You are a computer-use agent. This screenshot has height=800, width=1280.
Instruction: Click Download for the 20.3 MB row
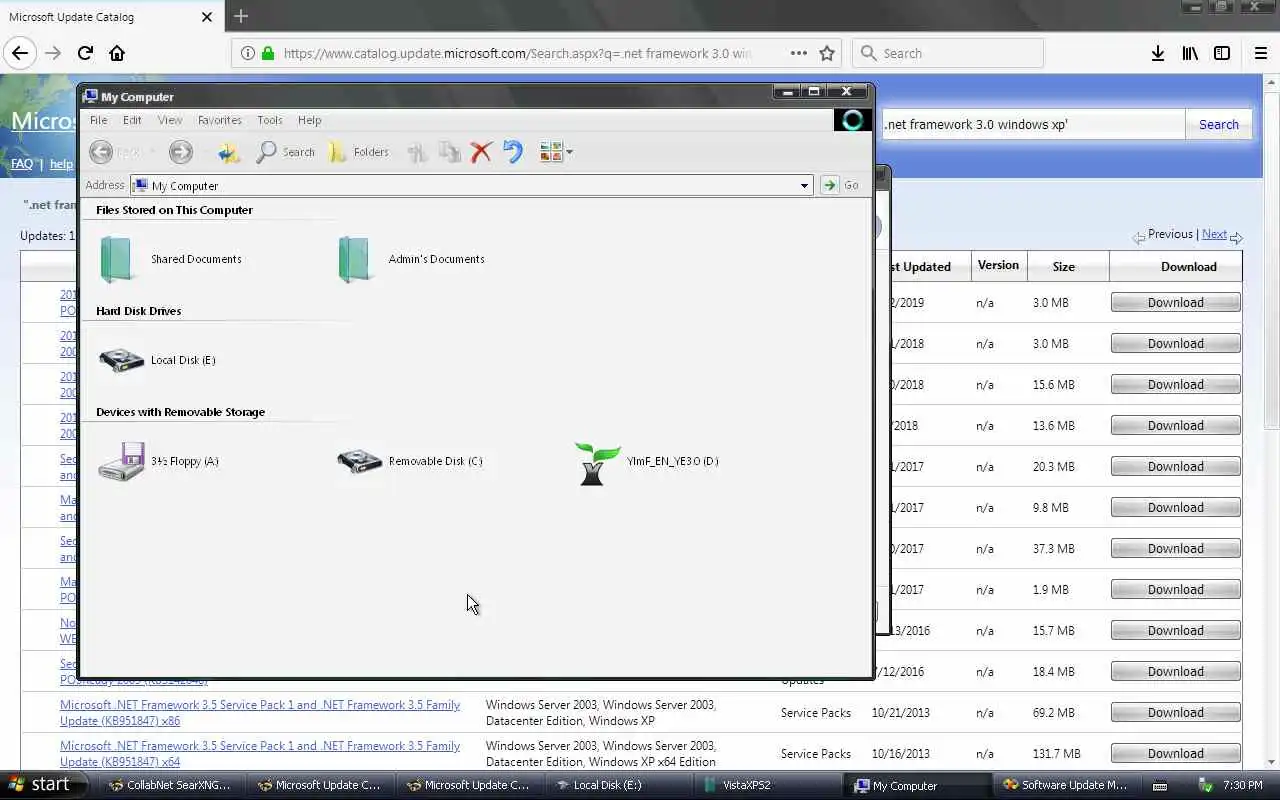[x=1176, y=467]
